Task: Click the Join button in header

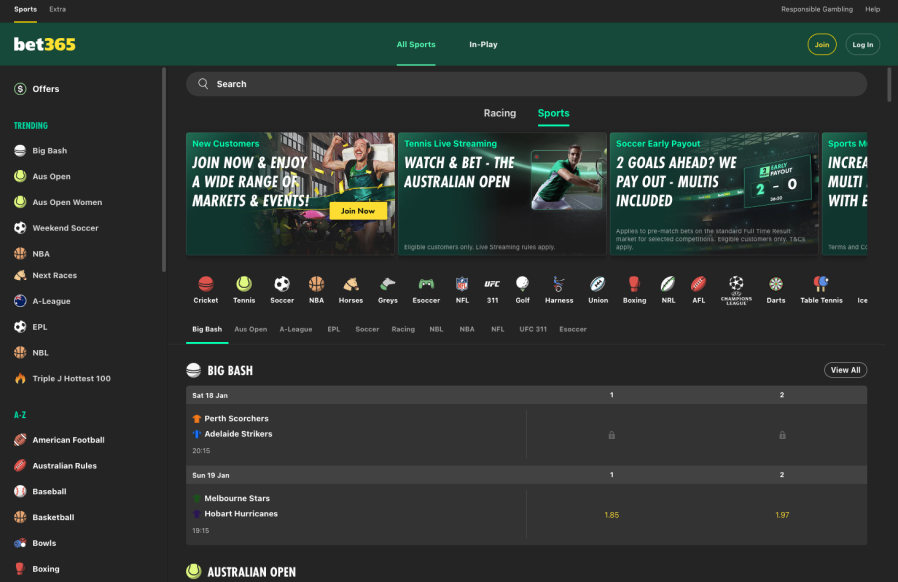Action: (822, 45)
